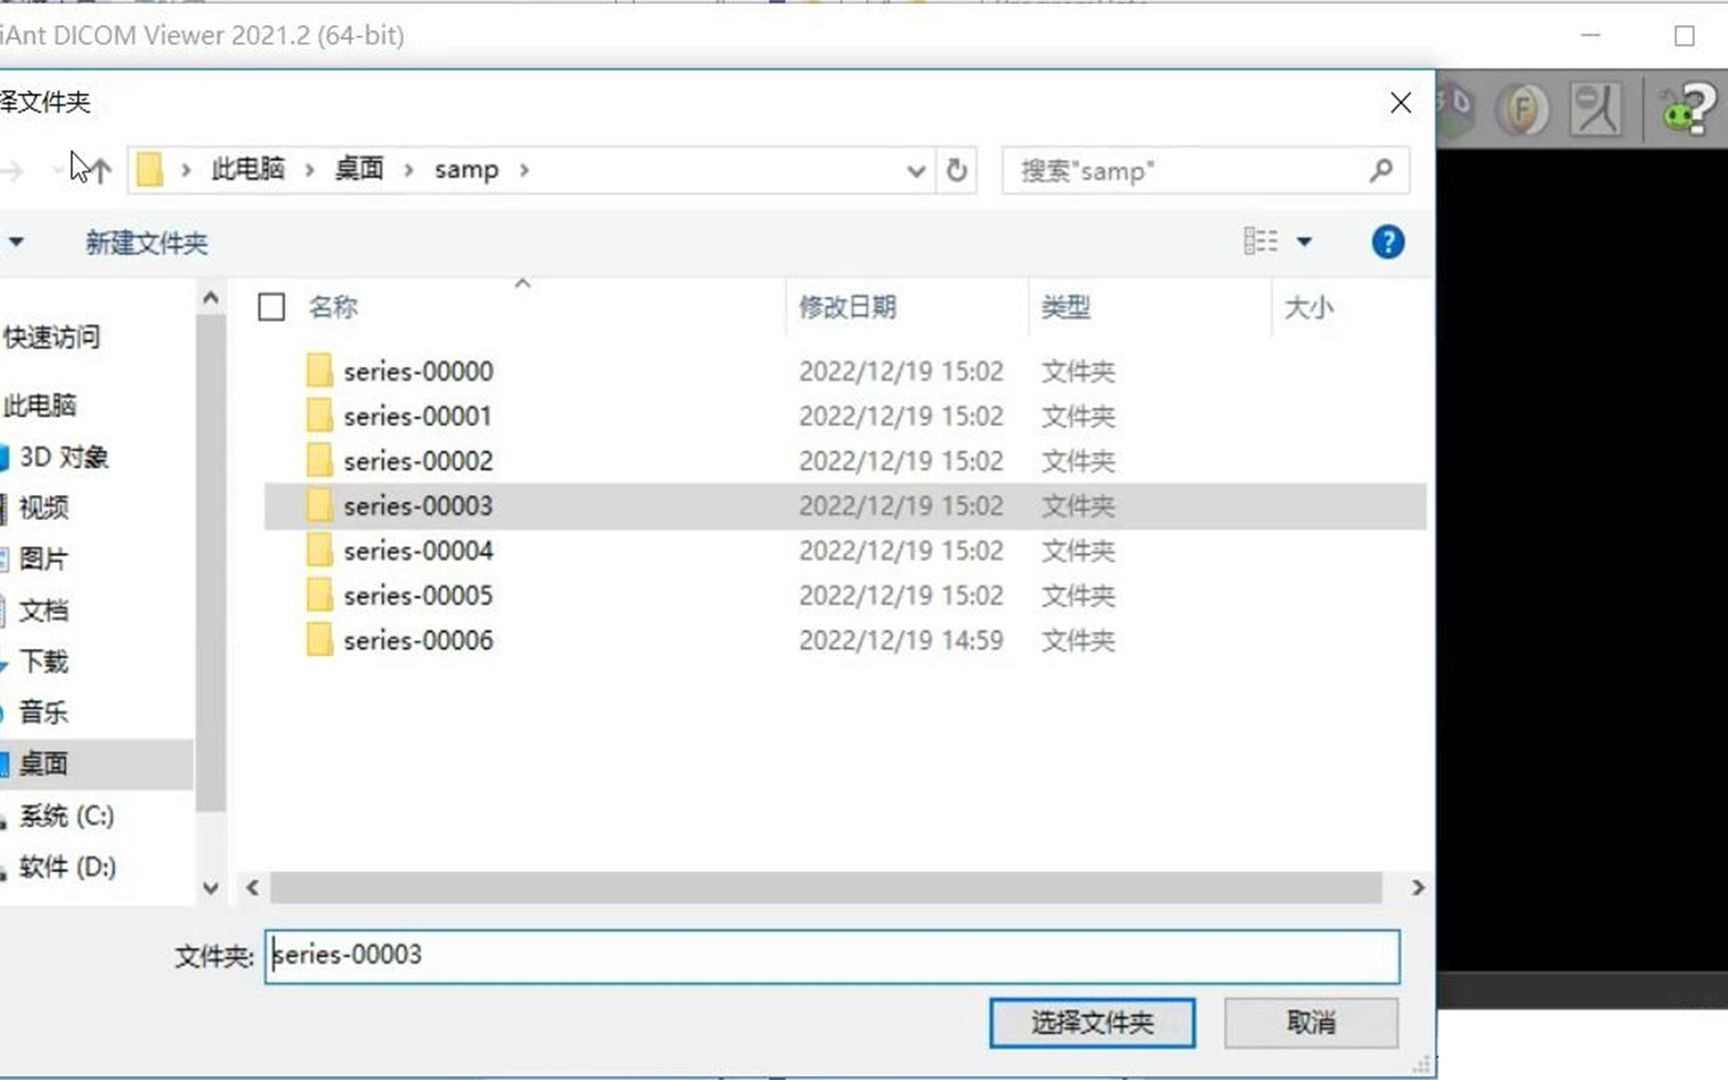1728x1080 pixels.
Task: Expand the chevron after 桌面 breadcrumb
Action: 408,170
